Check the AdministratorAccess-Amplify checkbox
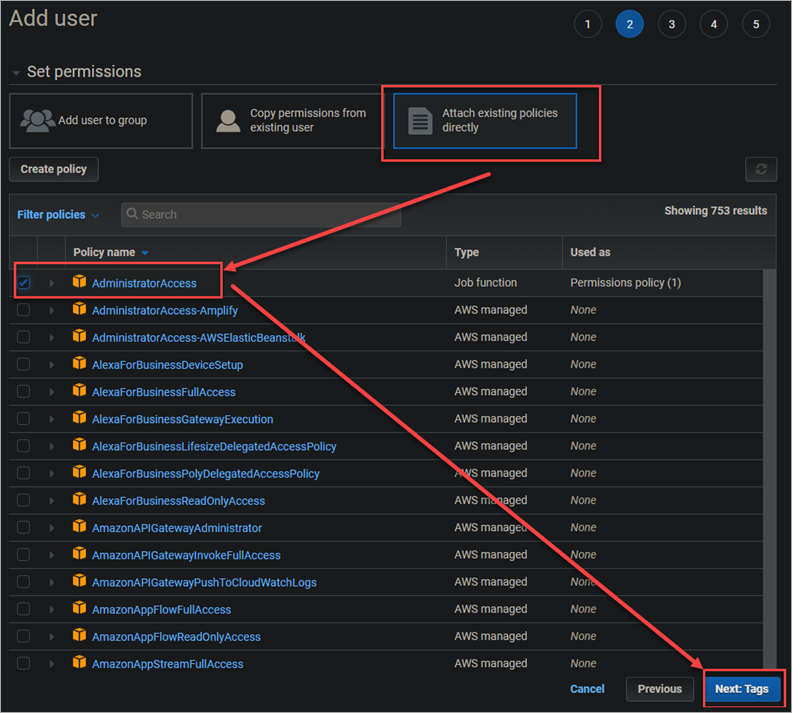 (x=23, y=310)
